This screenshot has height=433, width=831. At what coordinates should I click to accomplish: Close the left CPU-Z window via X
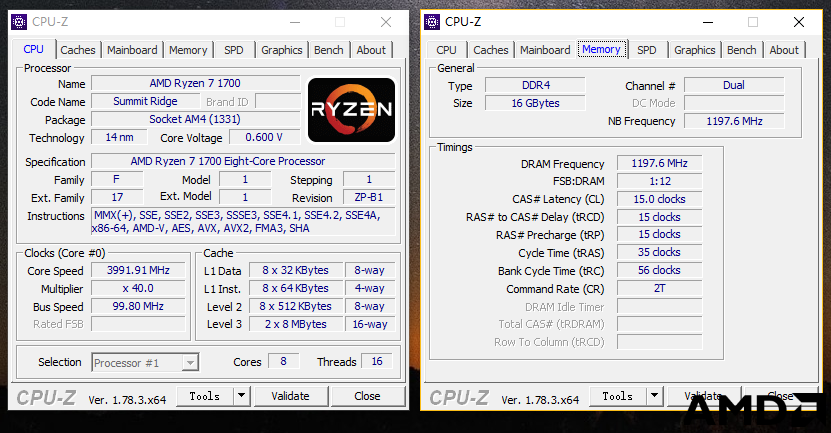pyautogui.click(x=386, y=22)
